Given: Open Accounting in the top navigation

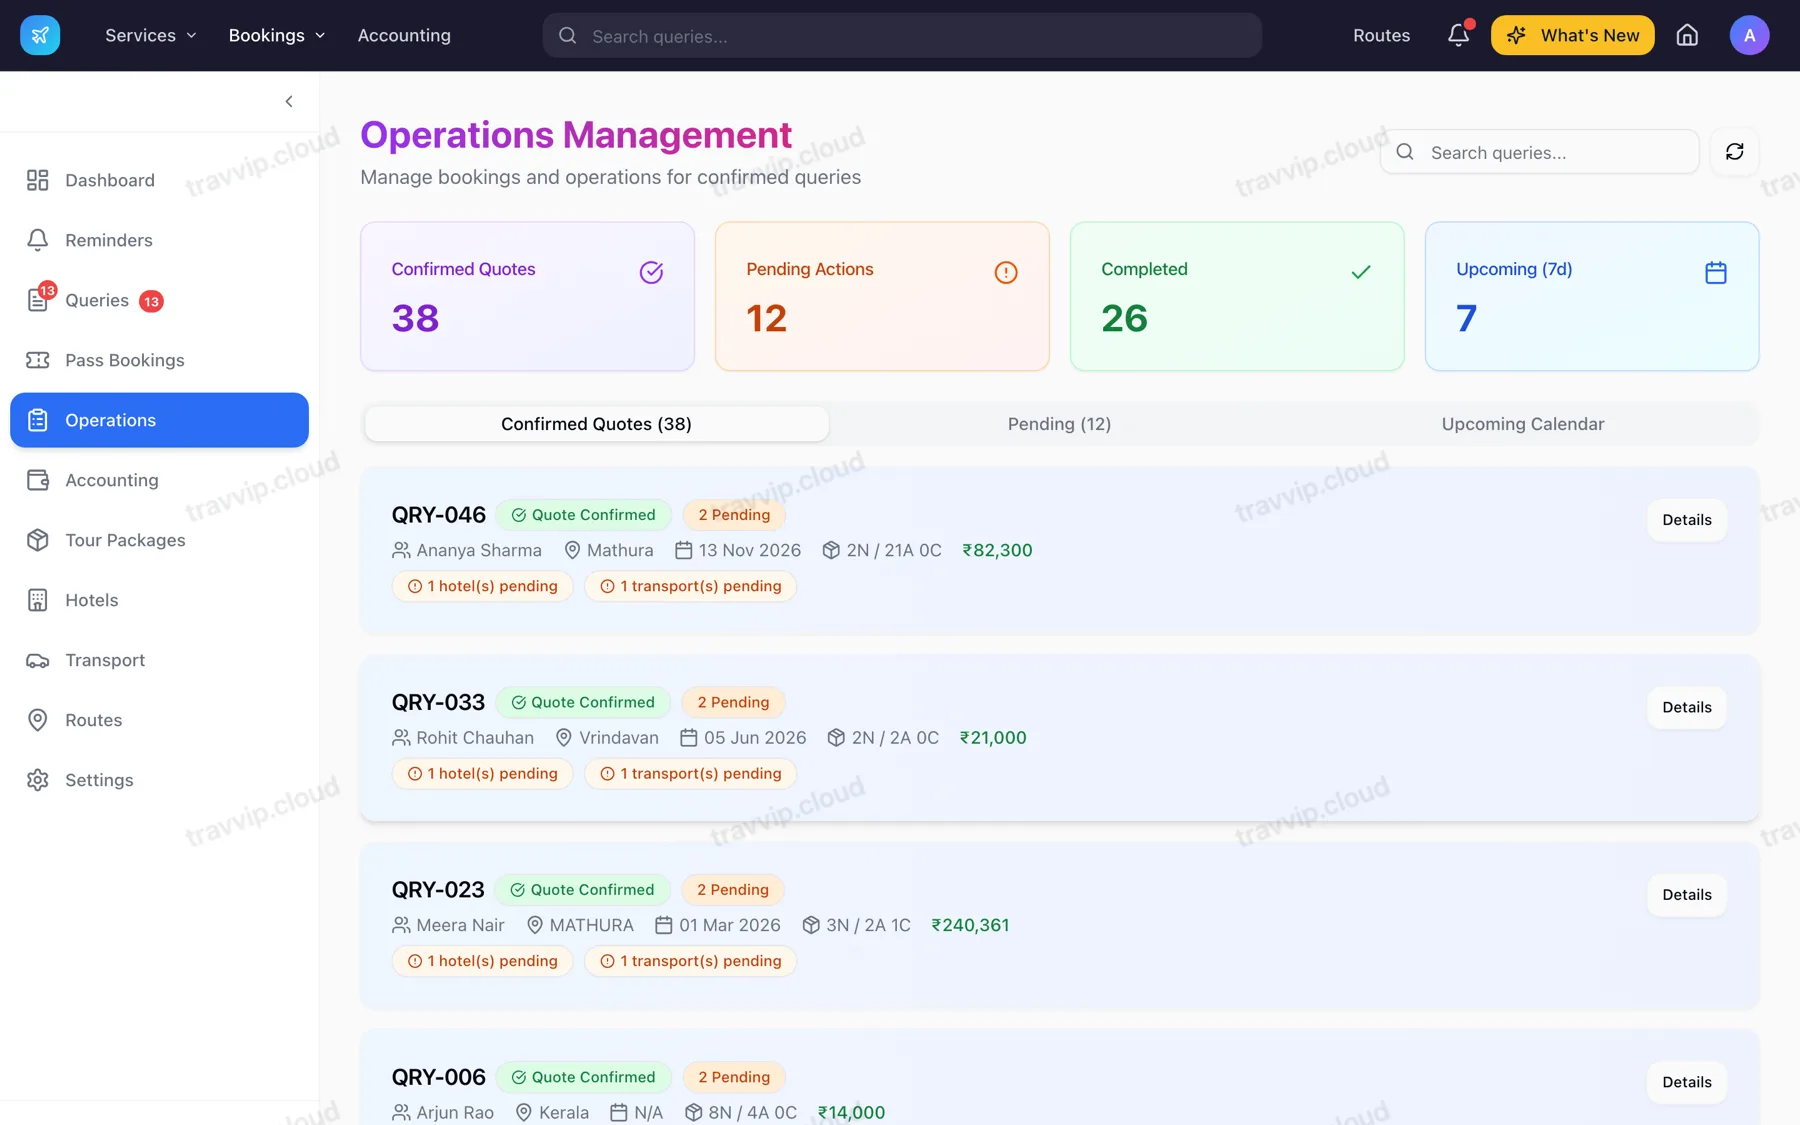Looking at the screenshot, I should point(404,35).
